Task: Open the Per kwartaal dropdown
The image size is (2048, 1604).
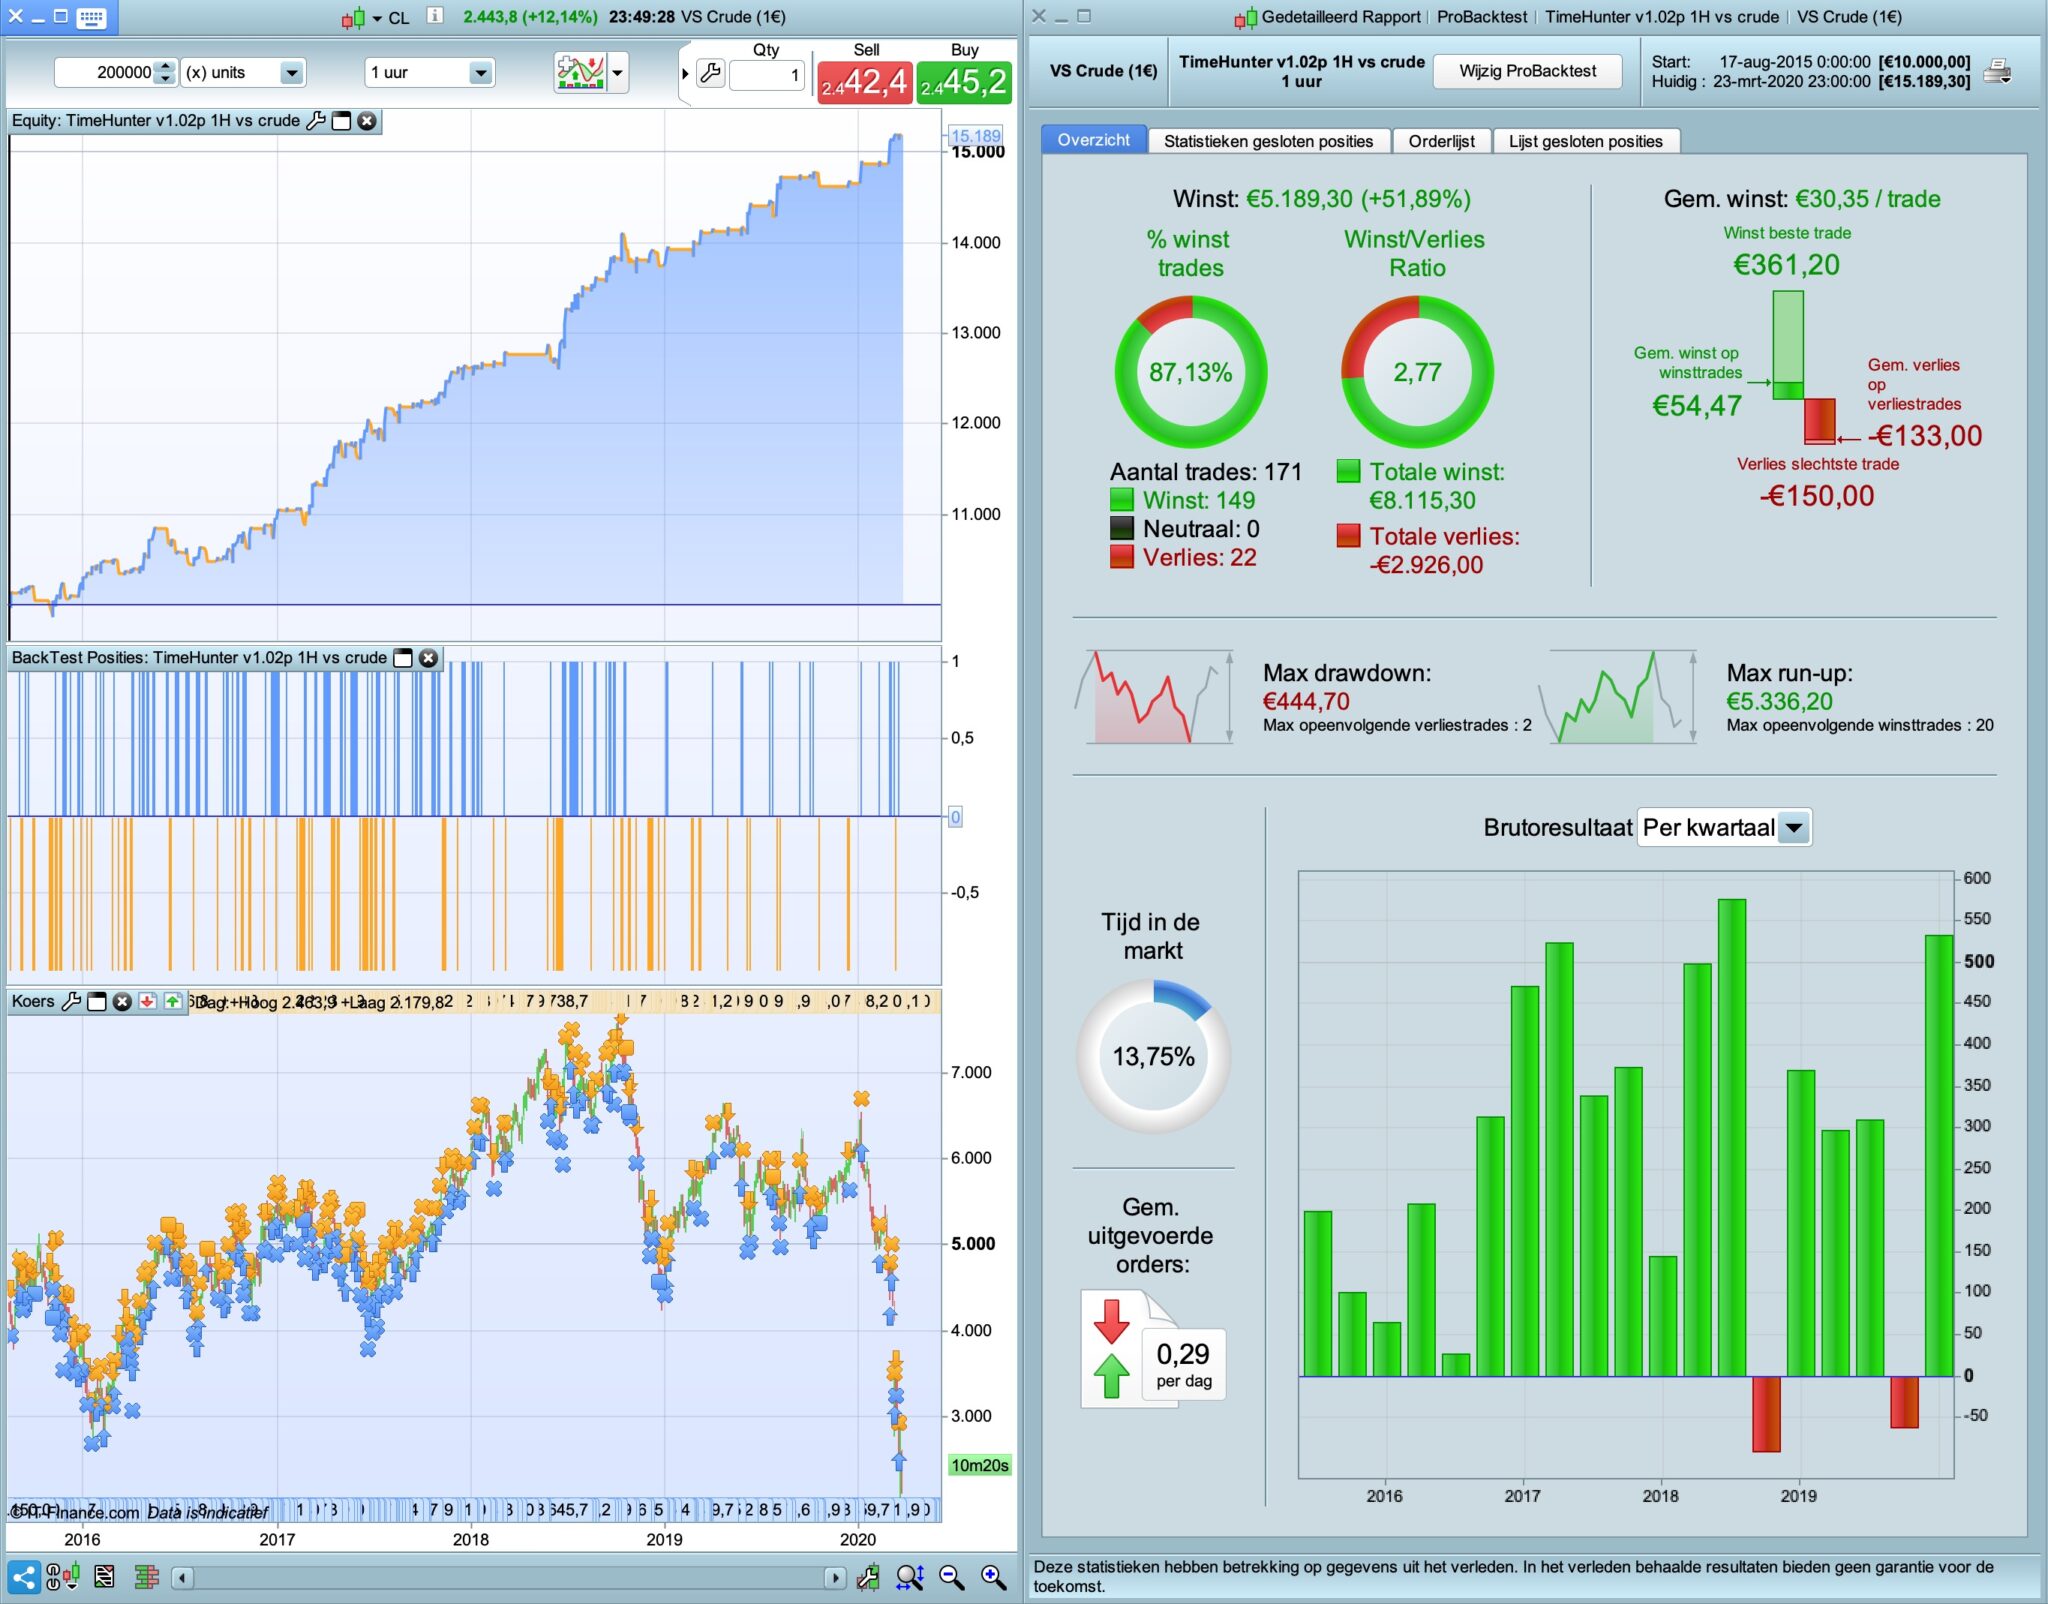Action: click(x=1794, y=828)
